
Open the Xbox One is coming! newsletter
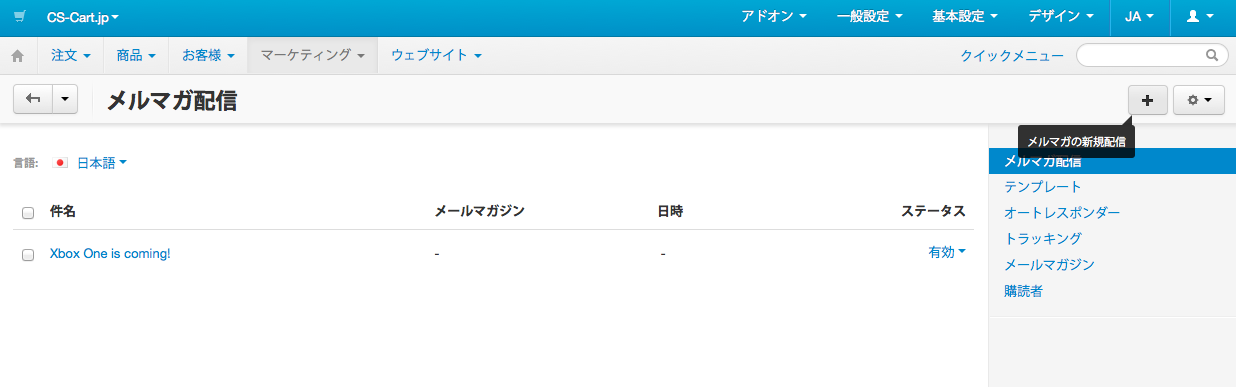pos(110,254)
